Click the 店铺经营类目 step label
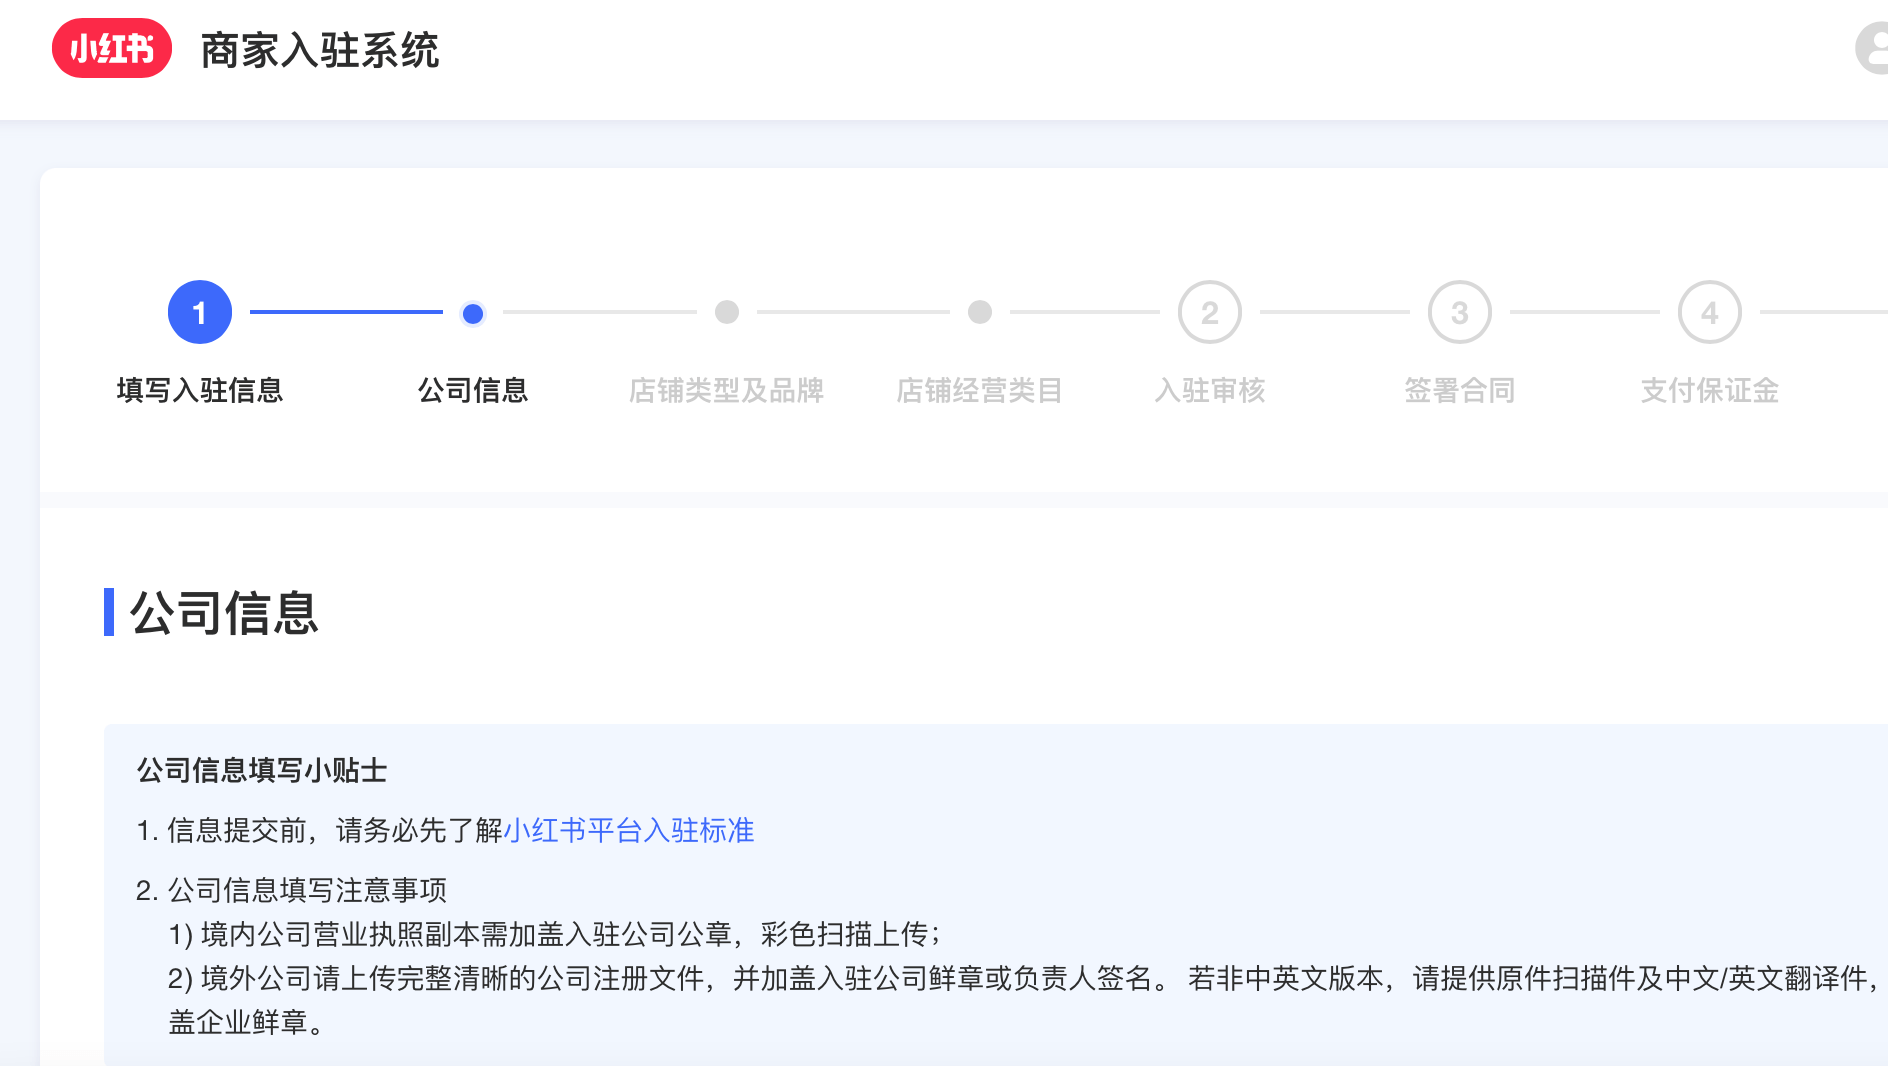Screen dimensions: 1888x1066 979,390
